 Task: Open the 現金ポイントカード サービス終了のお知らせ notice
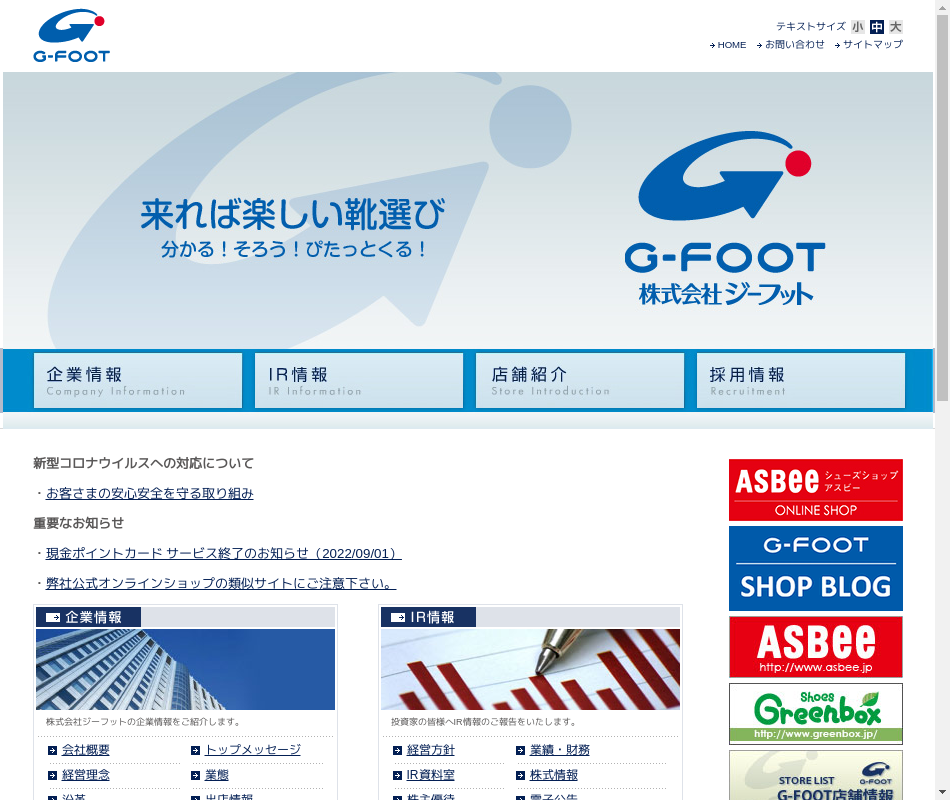point(224,553)
